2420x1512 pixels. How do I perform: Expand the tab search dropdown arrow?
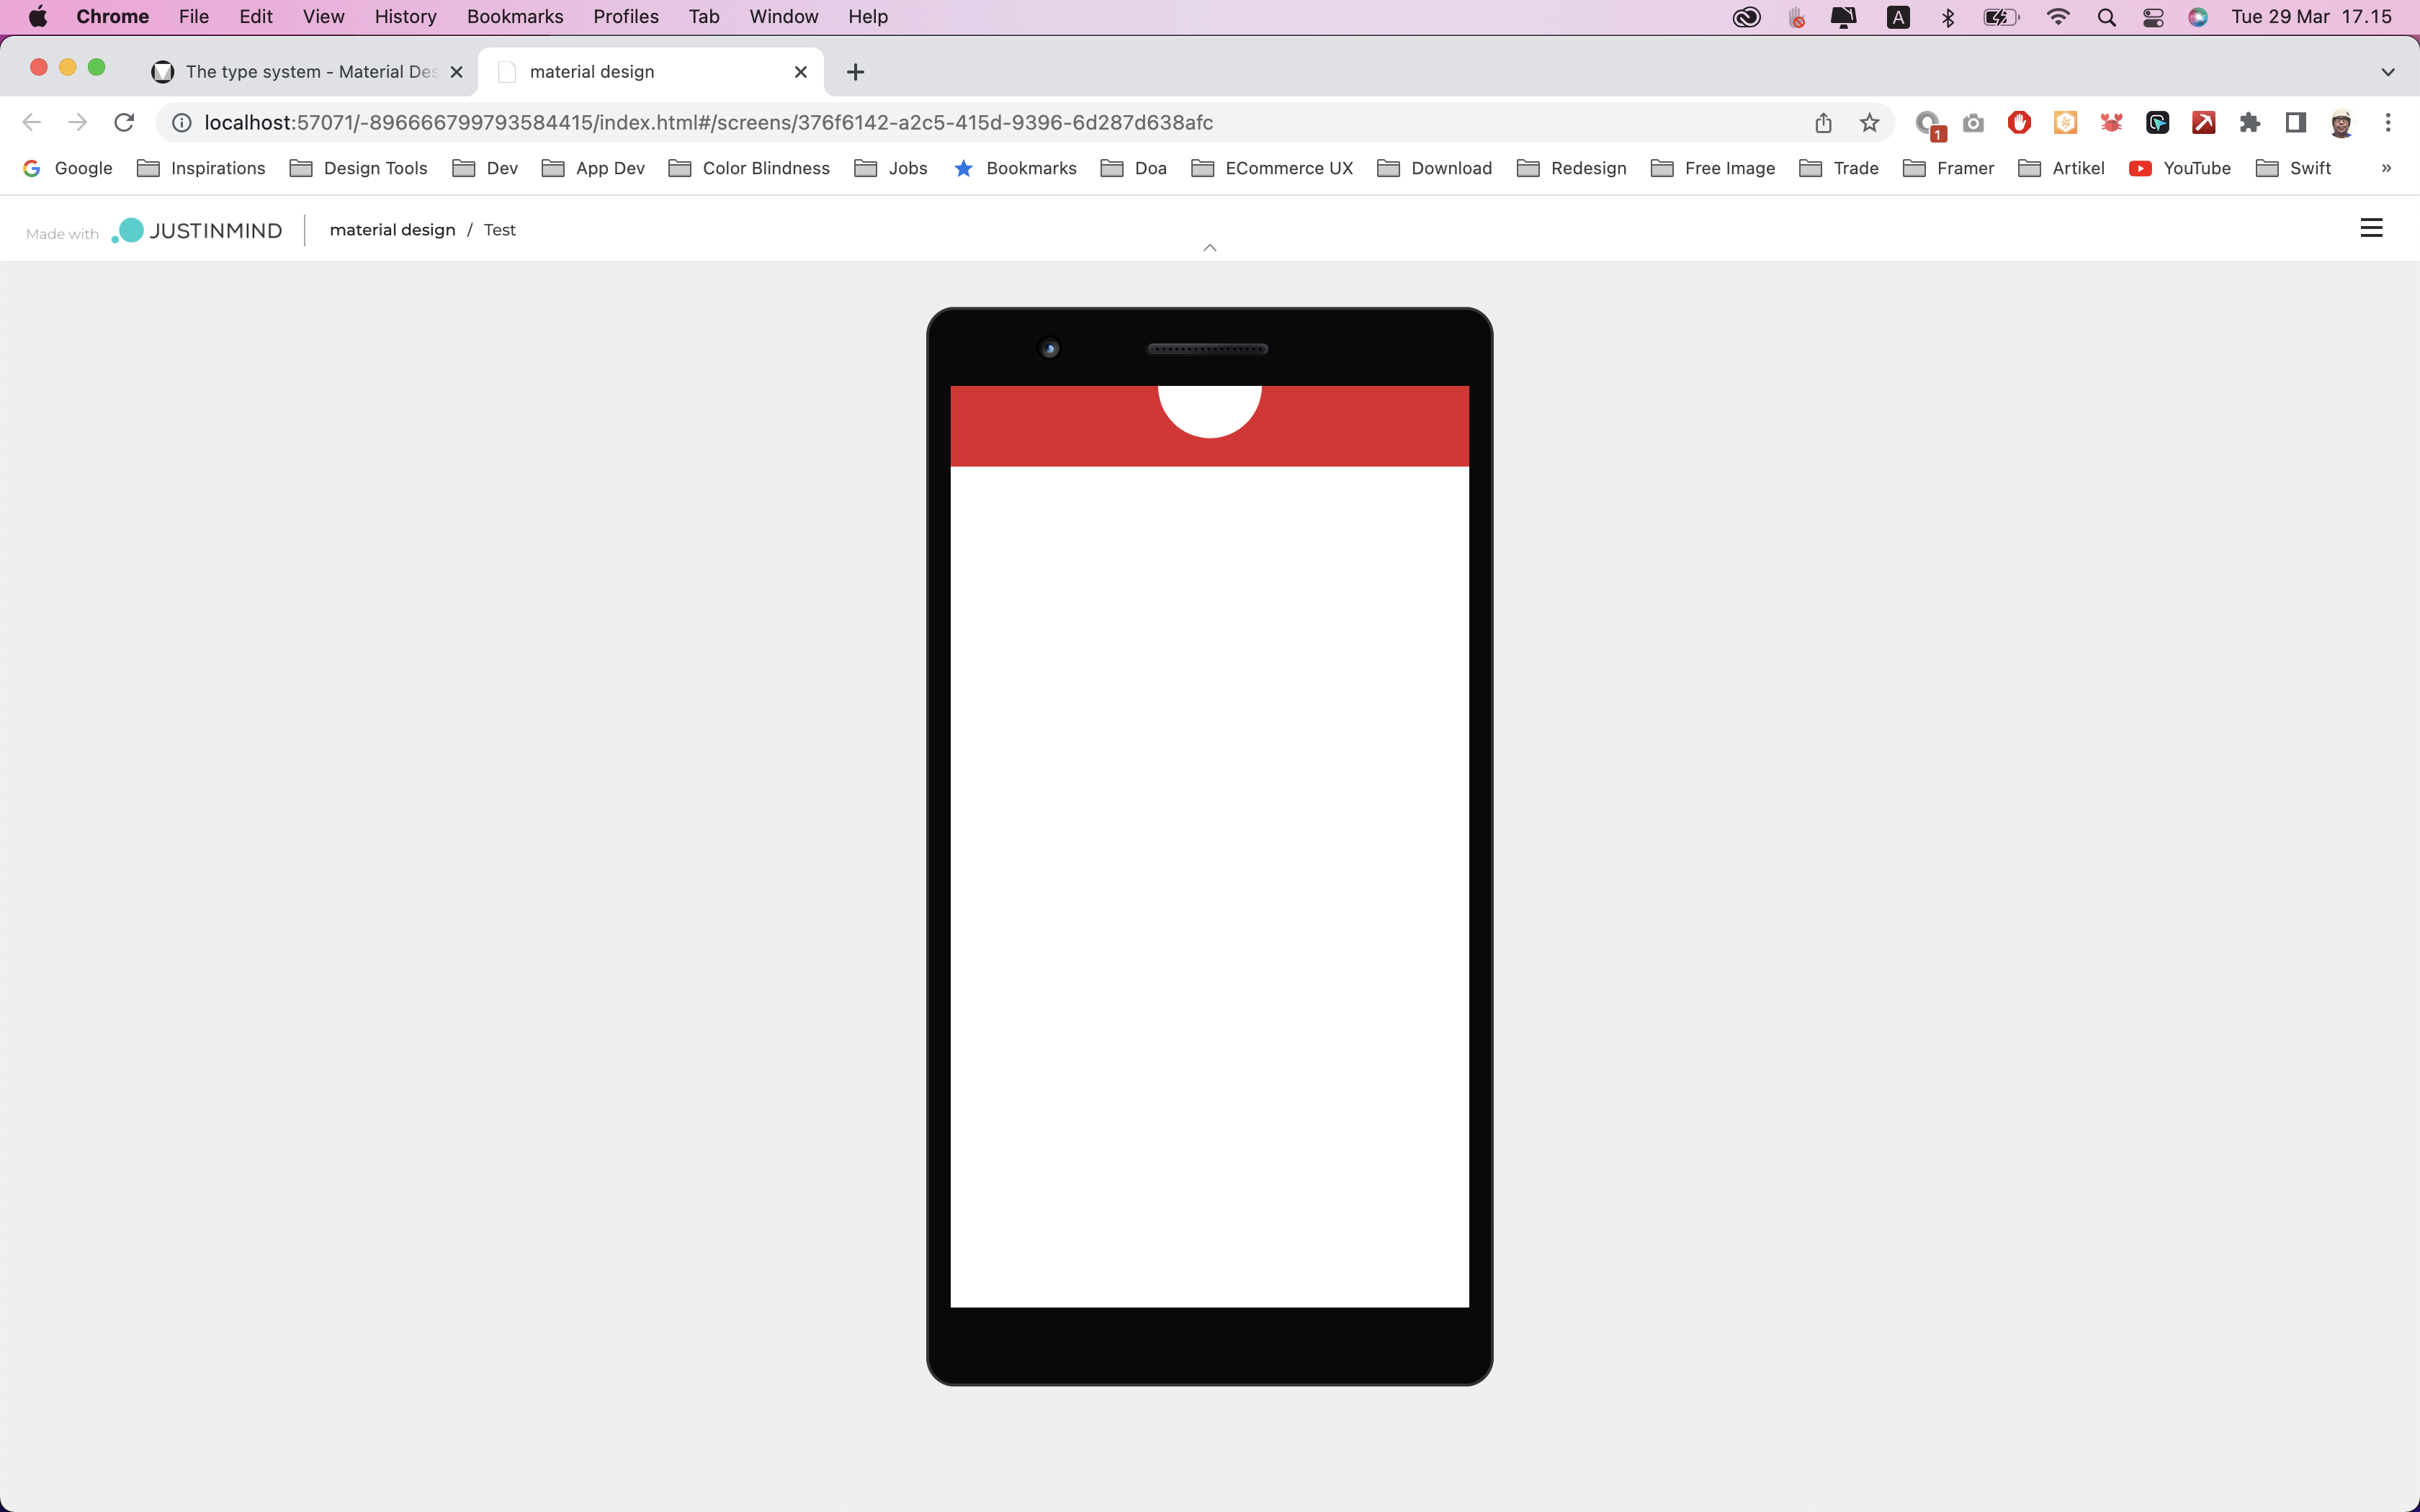click(x=2388, y=72)
